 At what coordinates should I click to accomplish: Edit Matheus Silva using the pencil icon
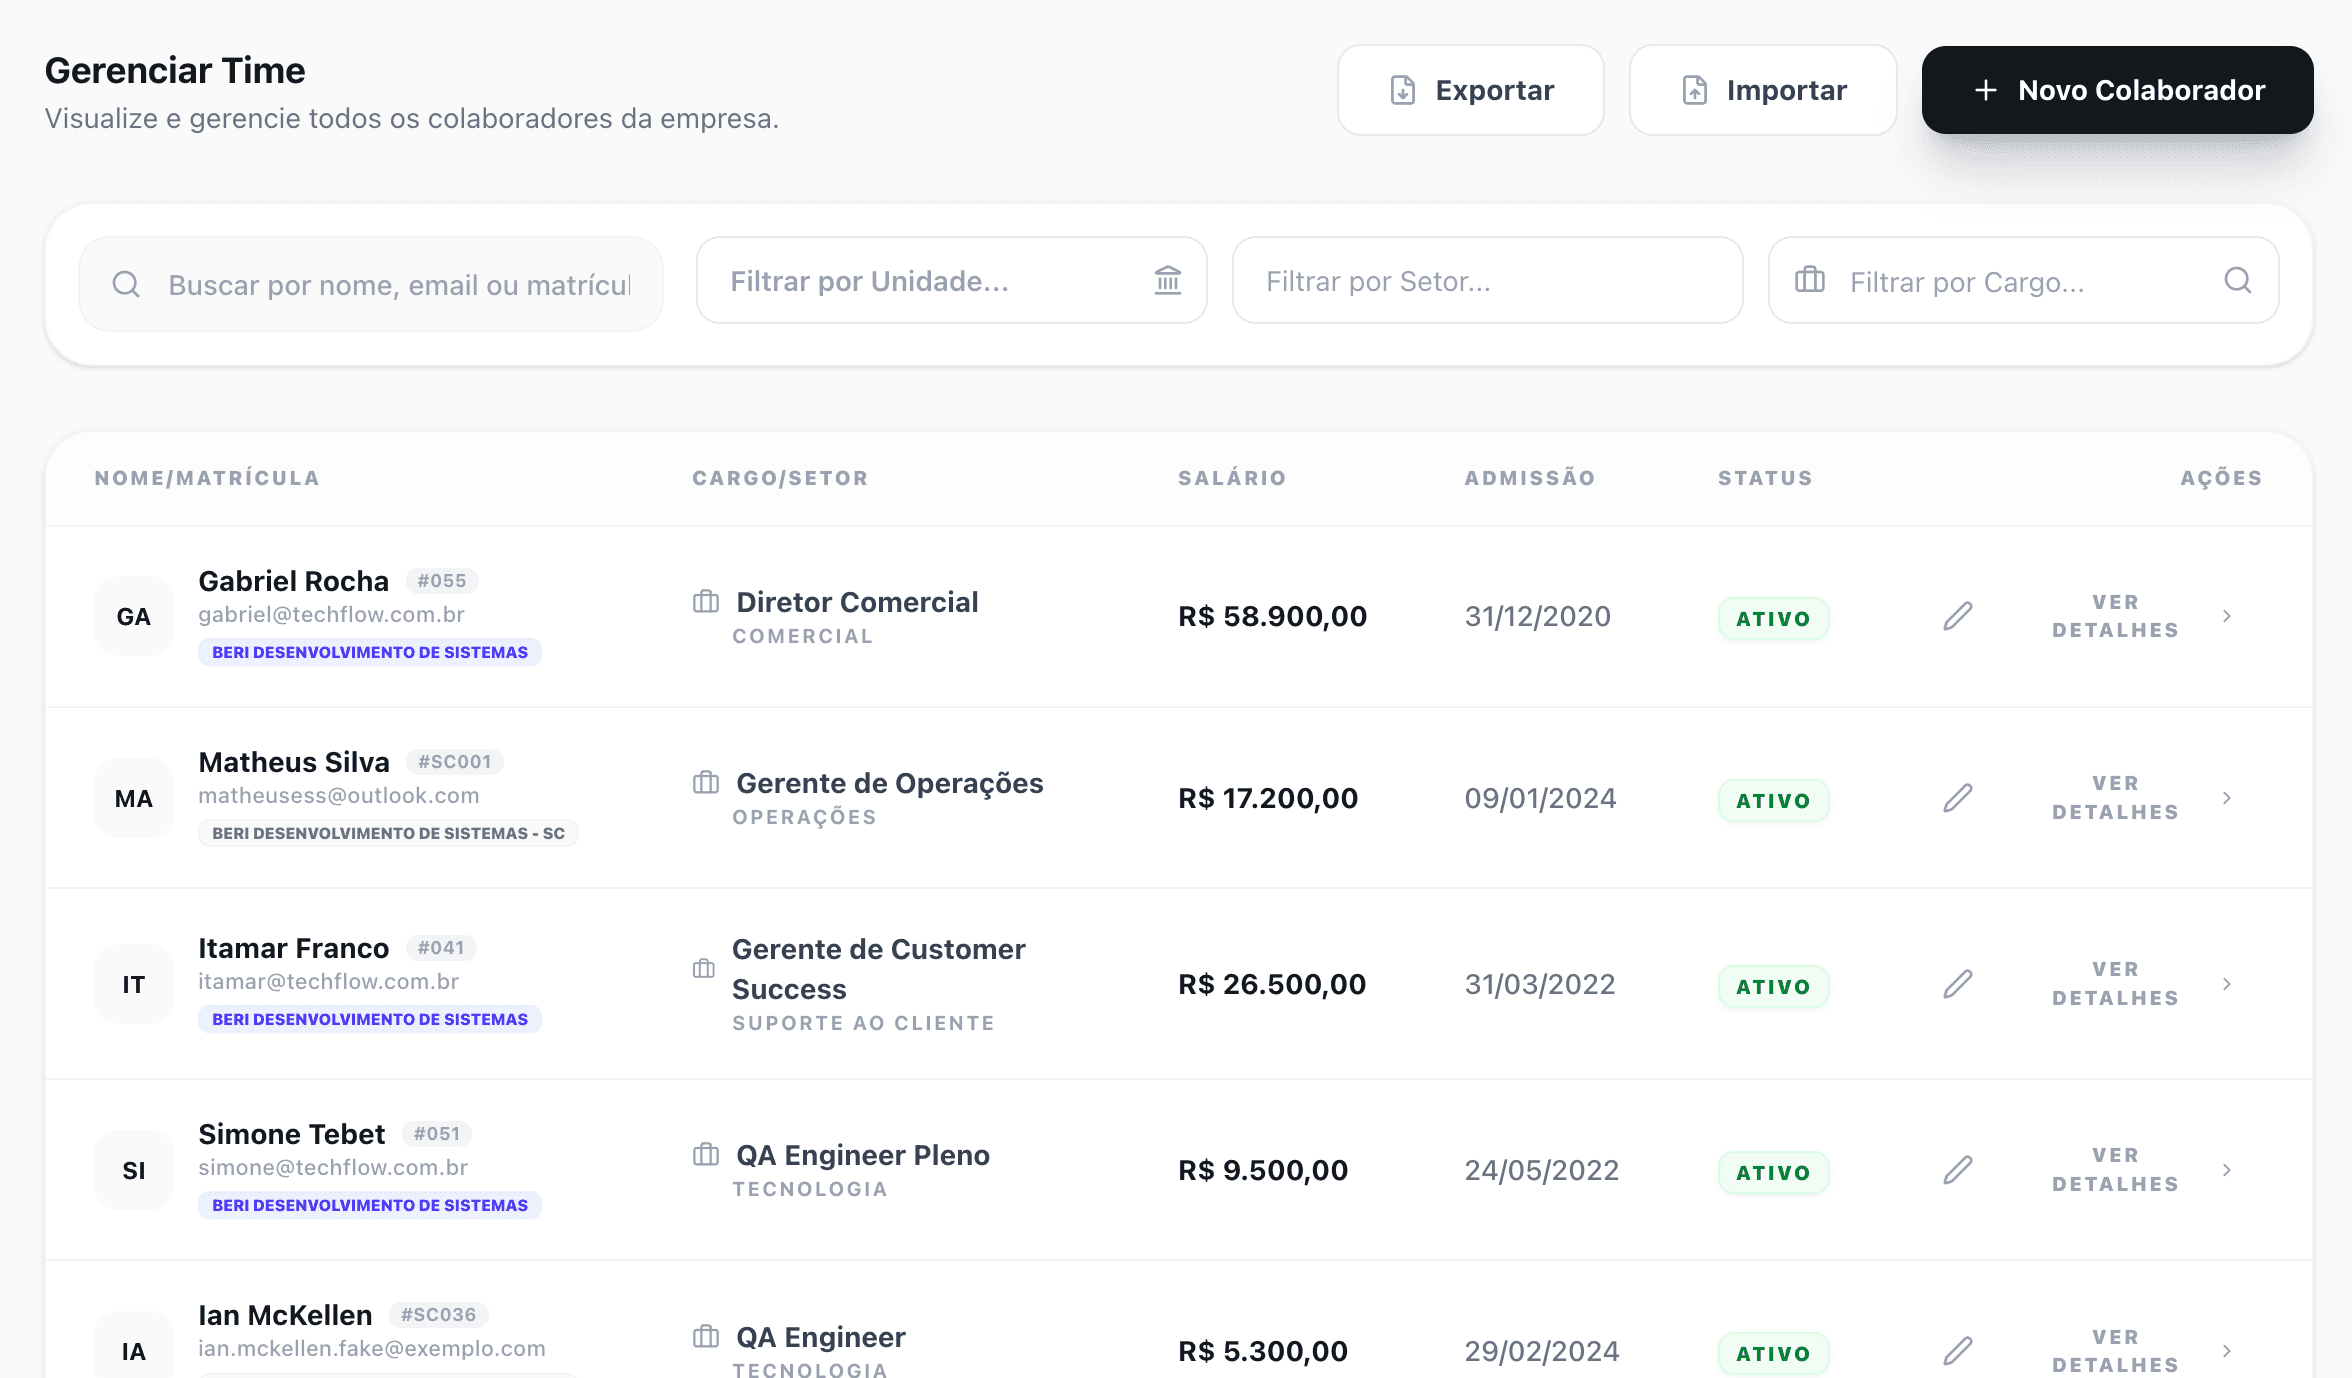point(1958,798)
